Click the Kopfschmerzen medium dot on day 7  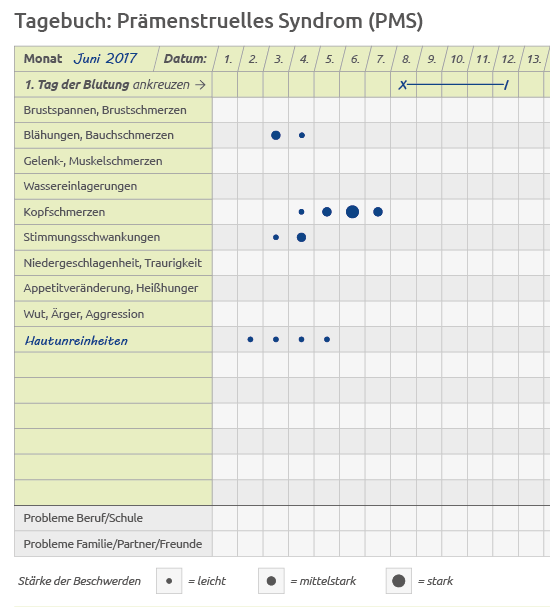(378, 212)
